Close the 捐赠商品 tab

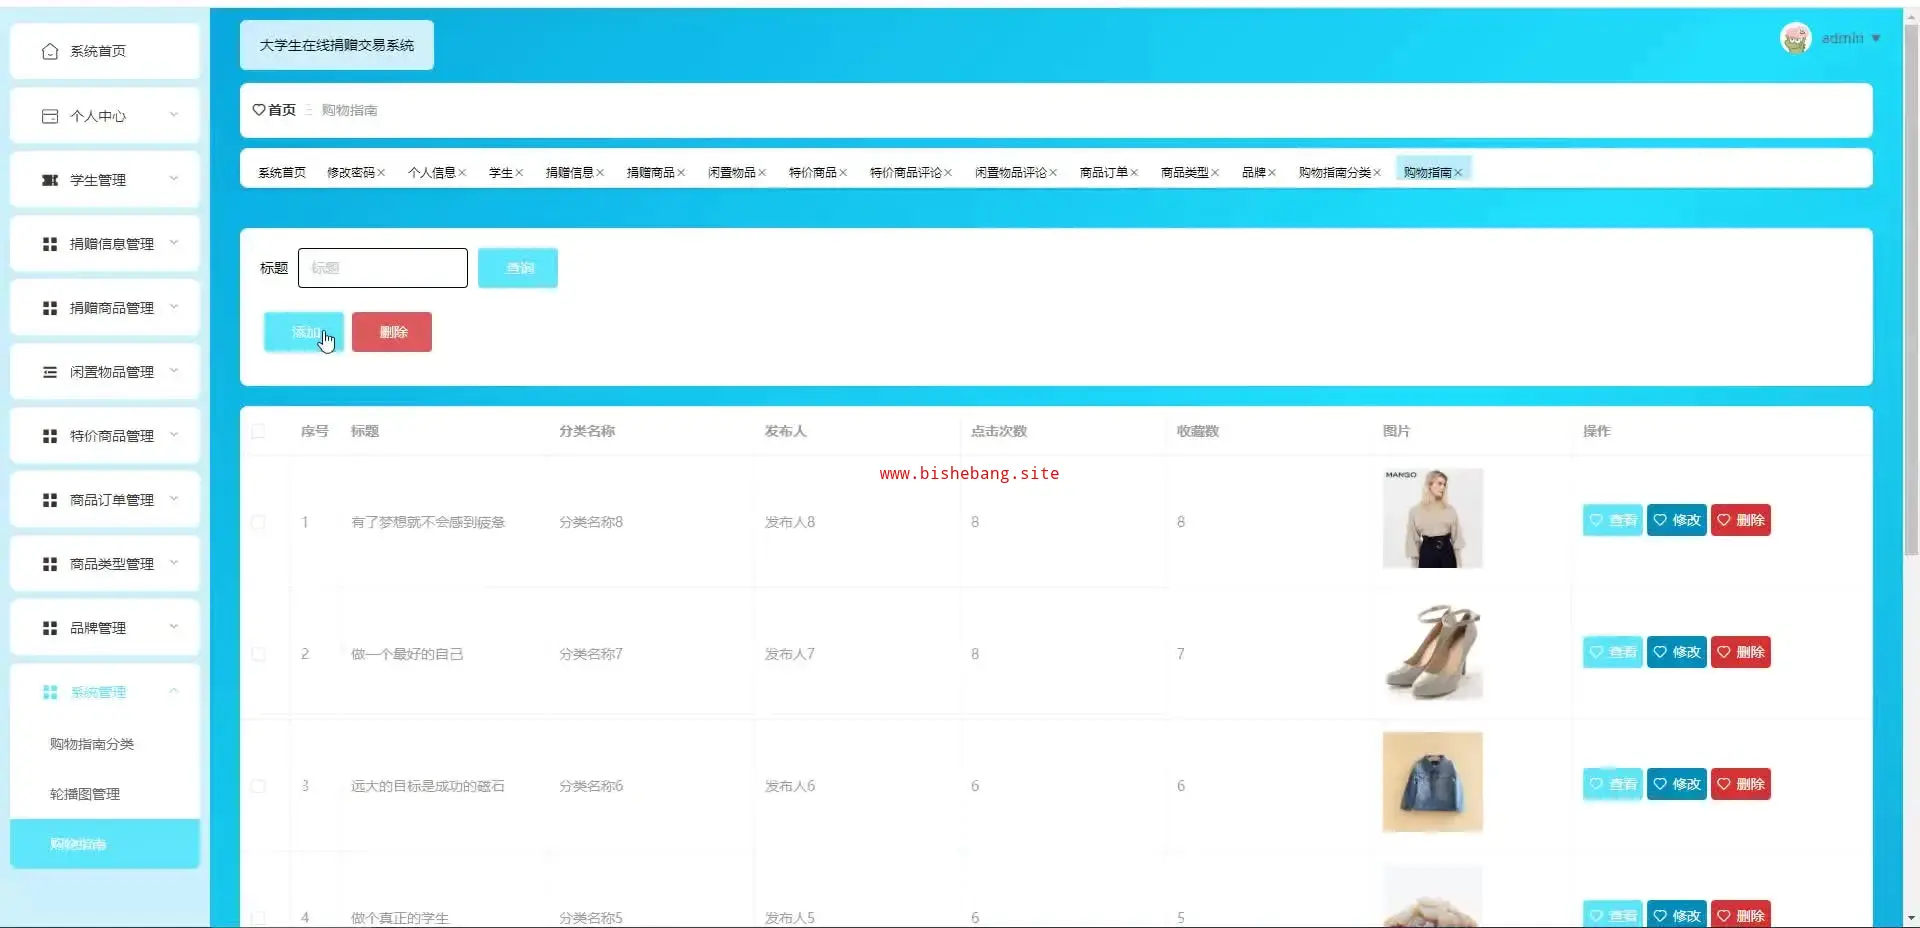pyautogui.click(x=681, y=173)
